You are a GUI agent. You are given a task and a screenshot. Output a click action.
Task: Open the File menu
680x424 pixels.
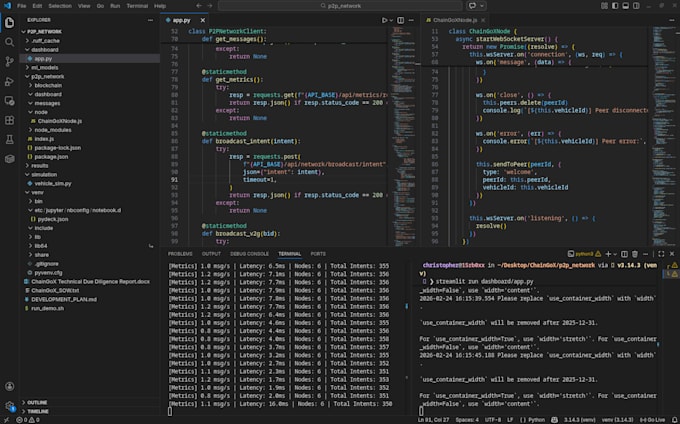21,6
